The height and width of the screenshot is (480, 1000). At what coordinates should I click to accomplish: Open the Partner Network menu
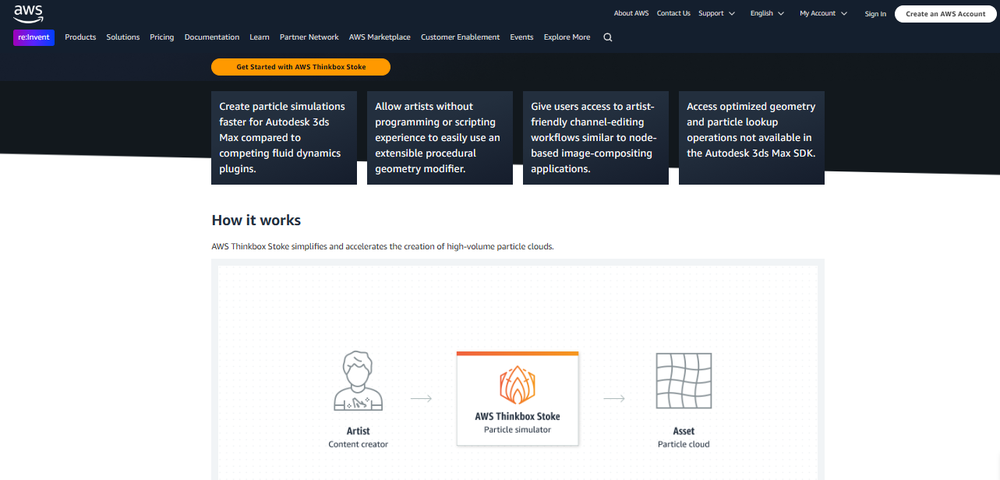click(x=309, y=38)
